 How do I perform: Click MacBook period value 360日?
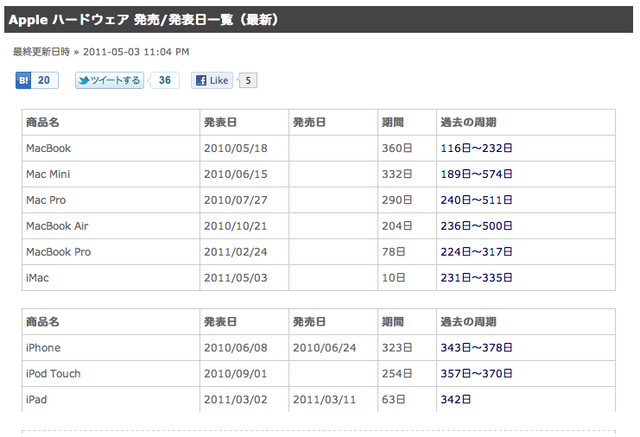click(397, 148)
